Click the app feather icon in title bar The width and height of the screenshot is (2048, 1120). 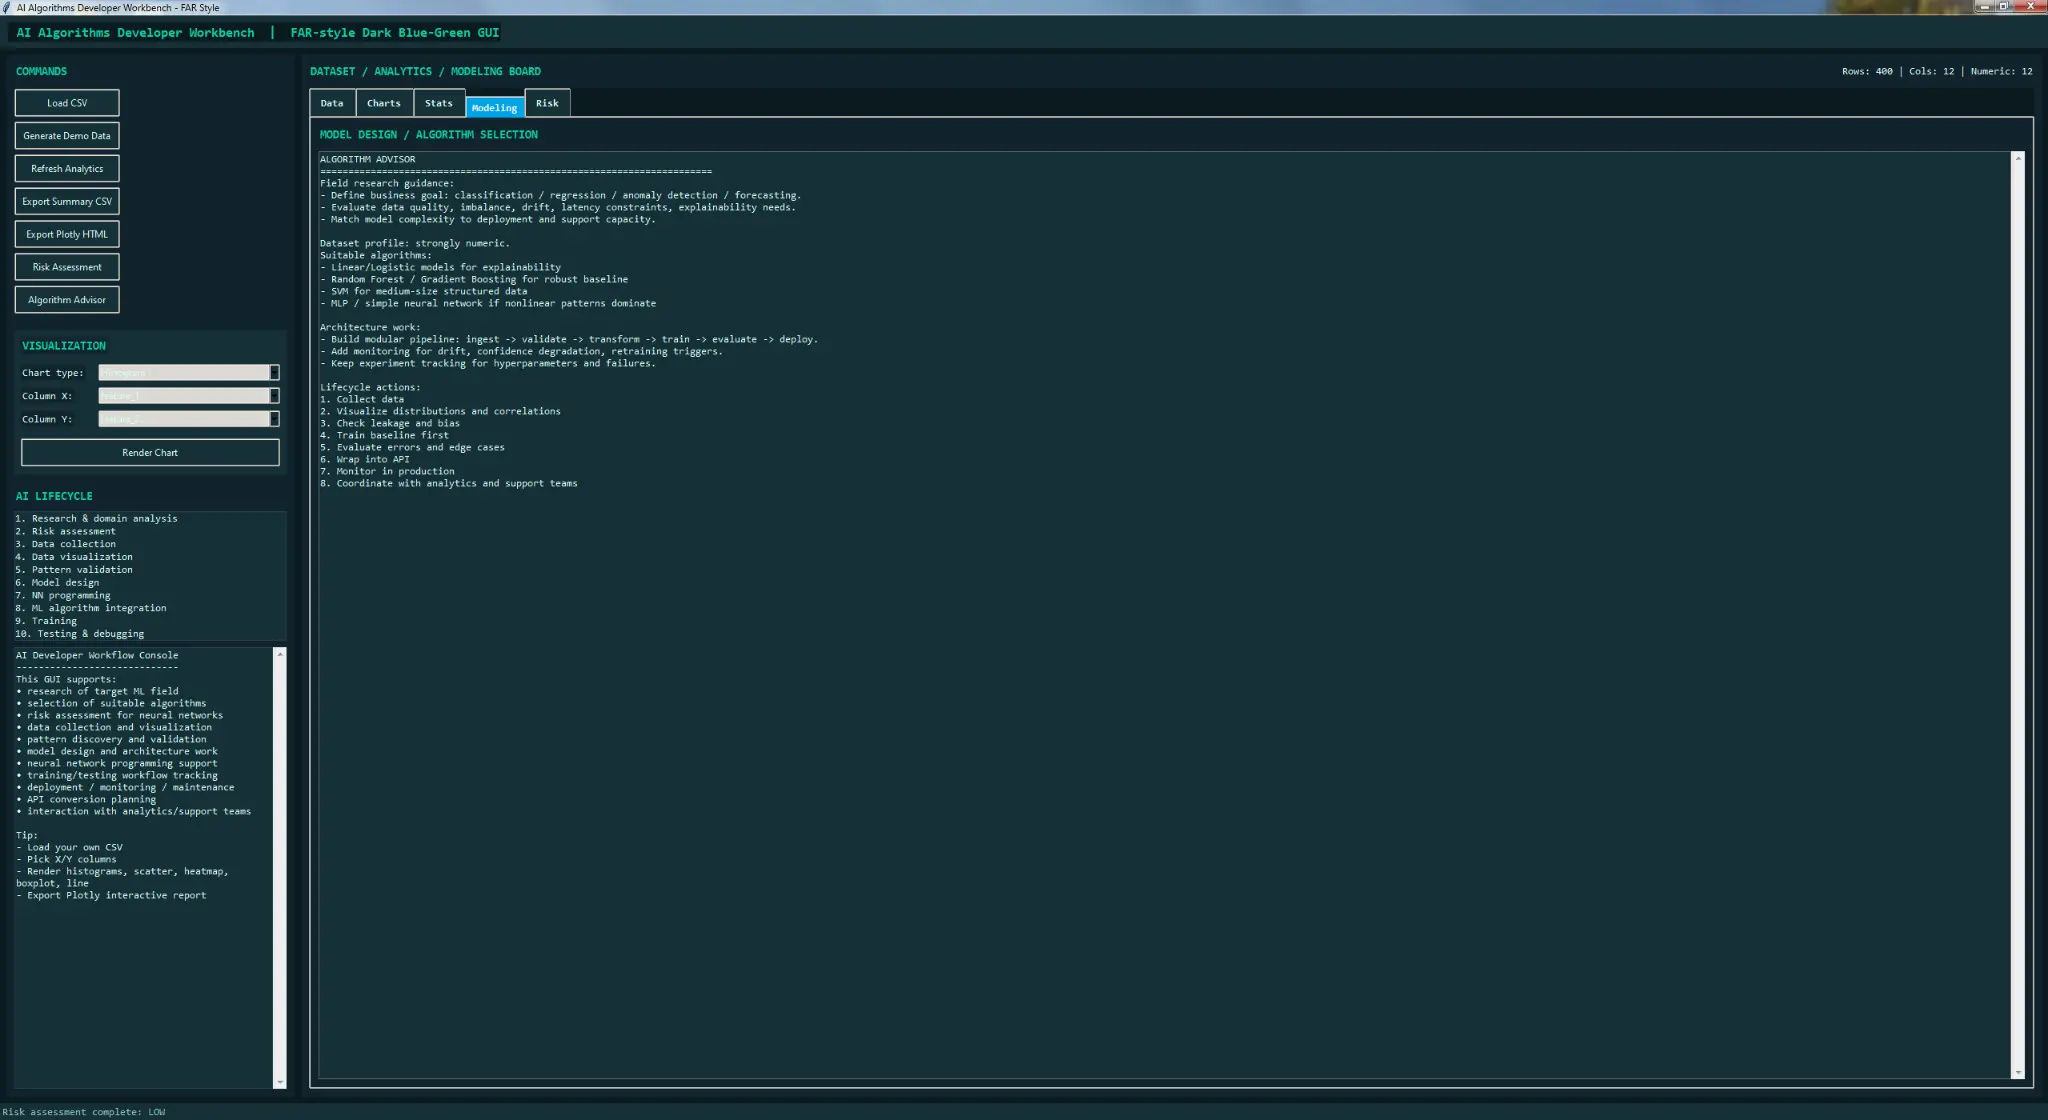[7, 7]
